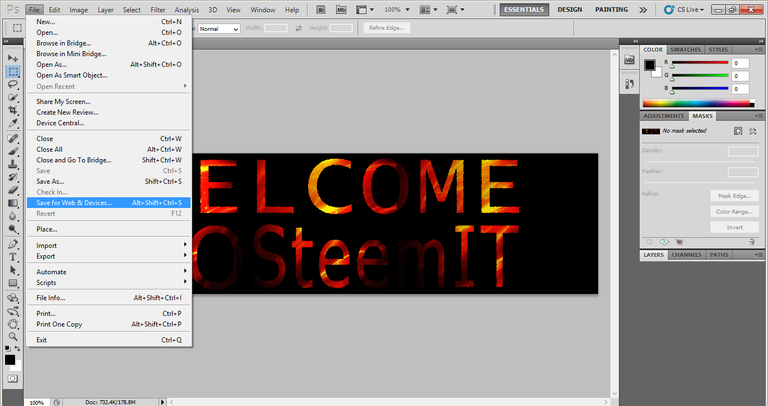Select the 3D Object Rotate tool
This screenshot has width=768, height=406.
pos(13,298)
